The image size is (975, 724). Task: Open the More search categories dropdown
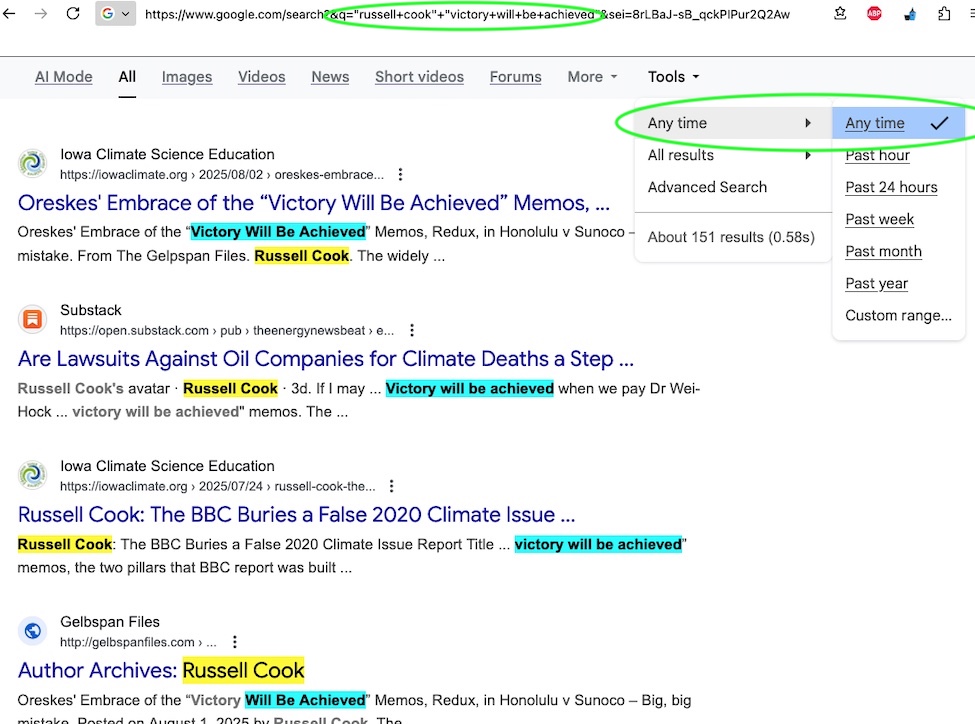click(x=592, y=77)
